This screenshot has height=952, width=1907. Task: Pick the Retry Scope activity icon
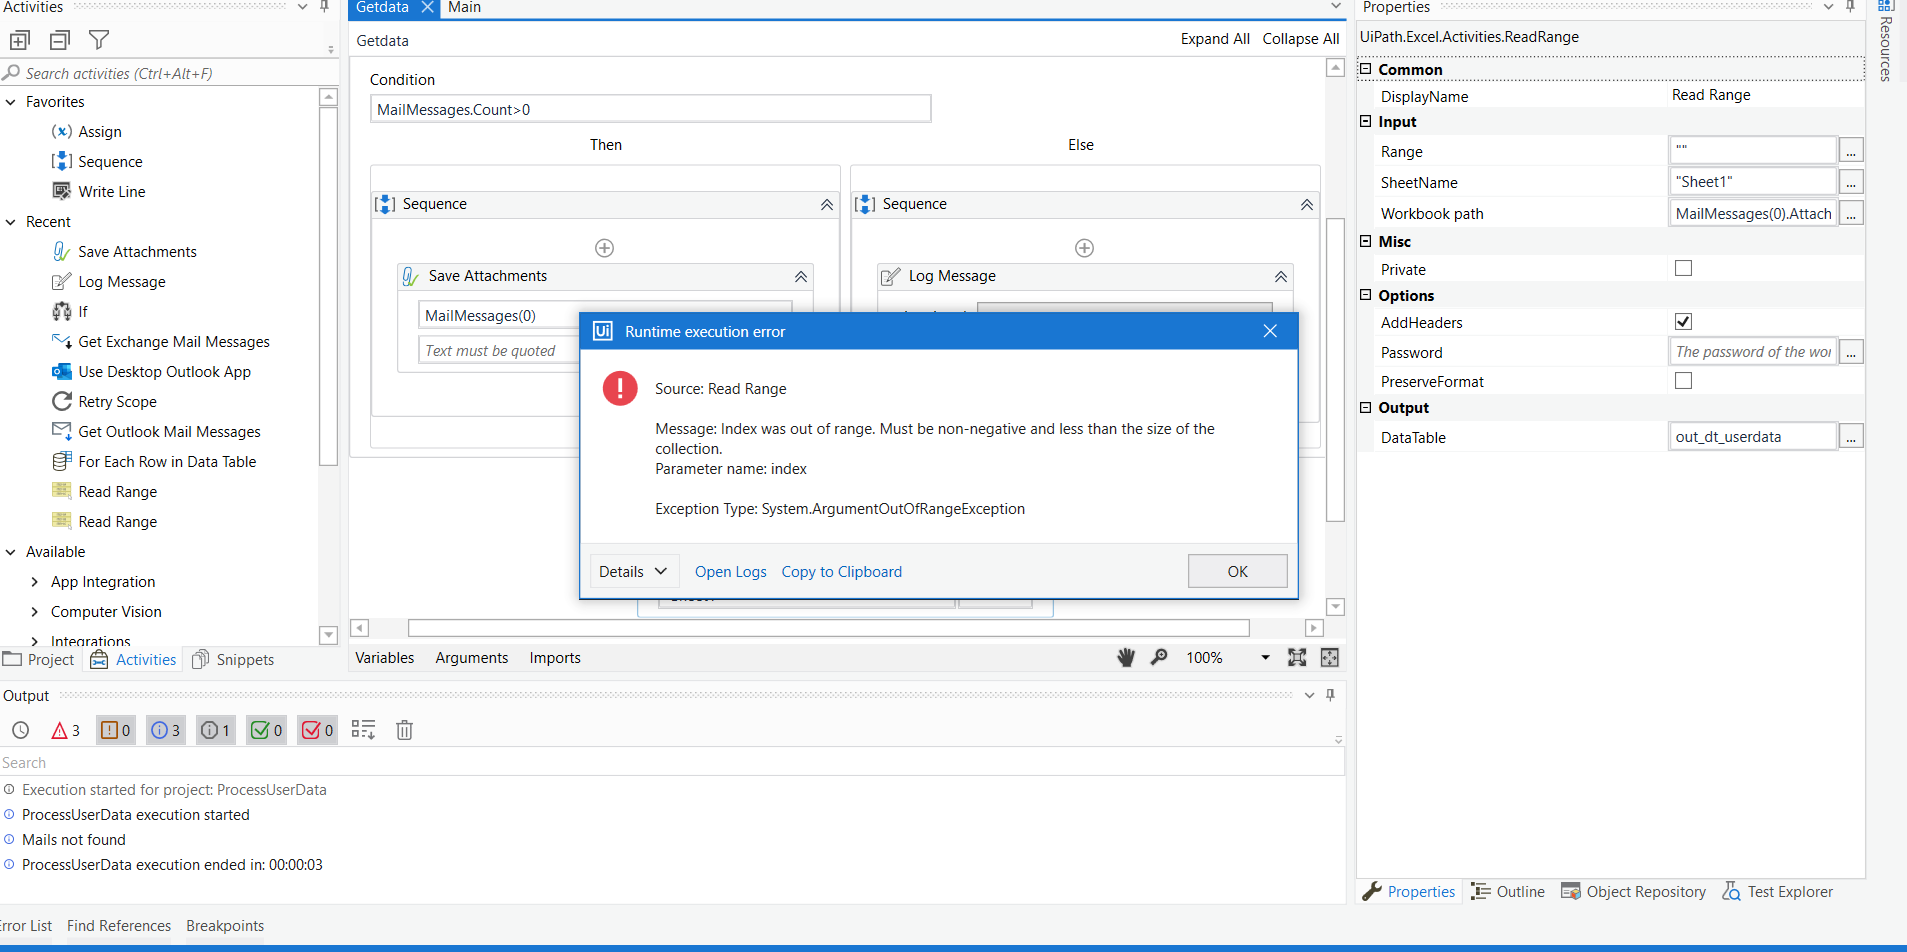pos(62,402)
